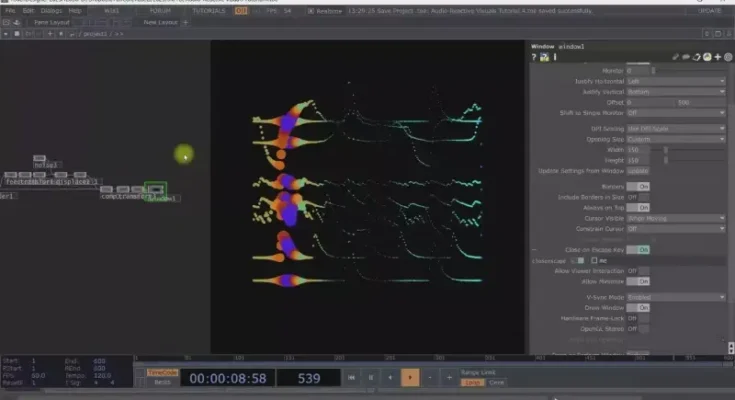Open the Edit menu

tap(27, 11)
